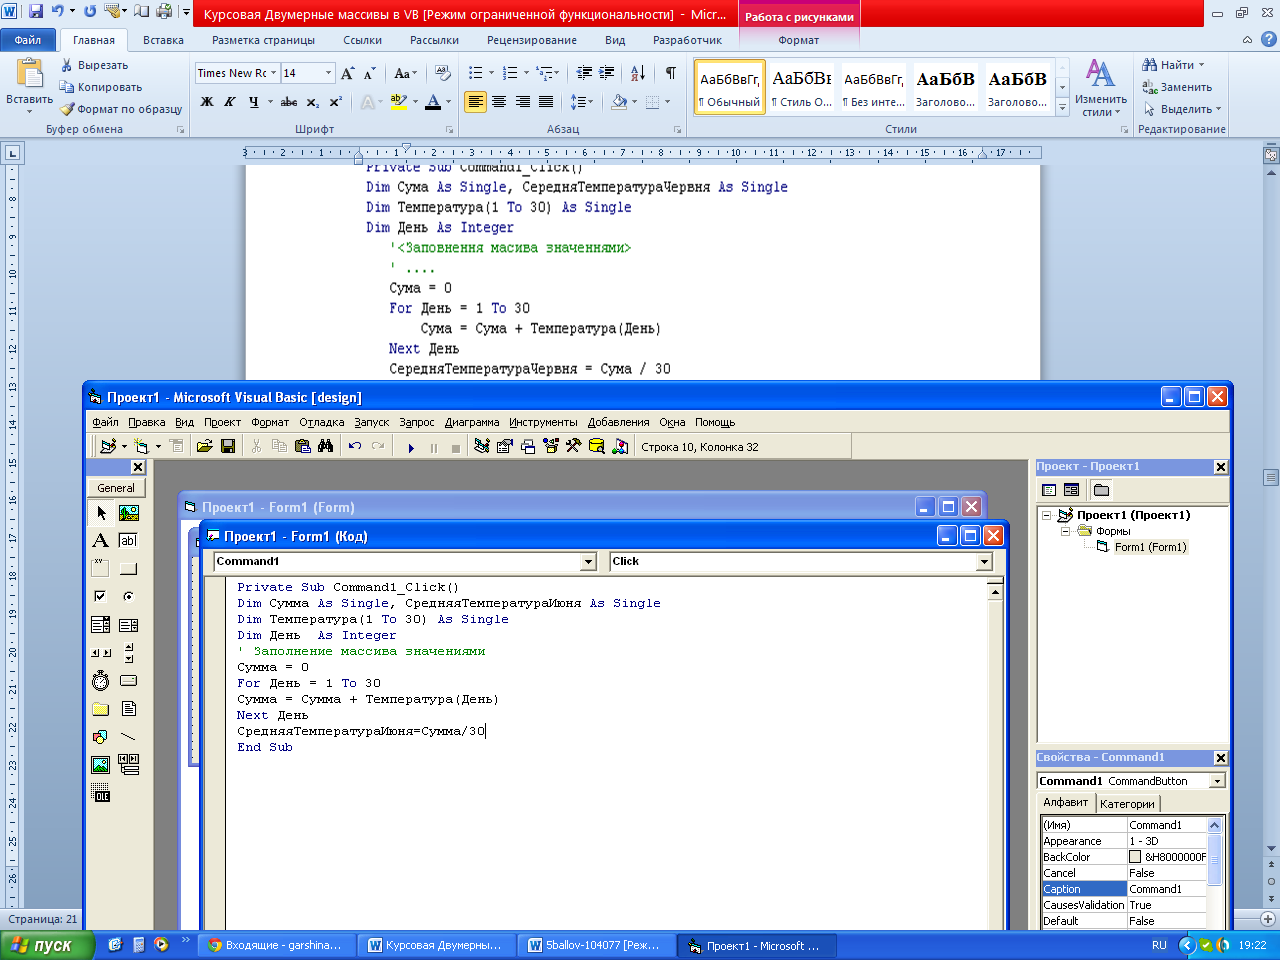This screenshot has height=960, width=1280.
Task: Pick the CommandButton tool in the toolbox
Action: pos(129,569)
